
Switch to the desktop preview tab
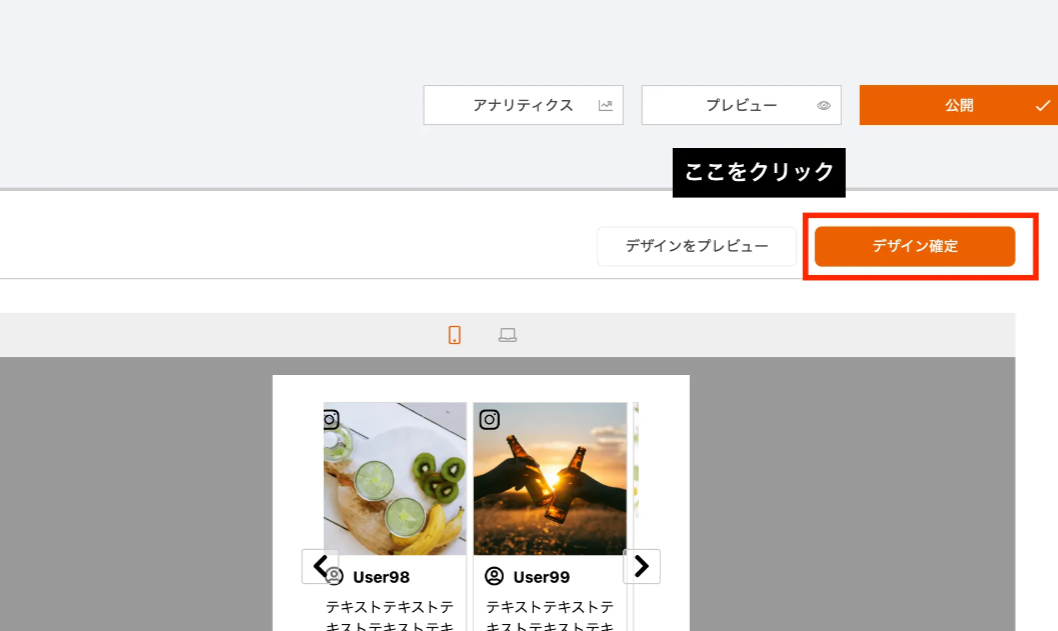click(508, 335)
